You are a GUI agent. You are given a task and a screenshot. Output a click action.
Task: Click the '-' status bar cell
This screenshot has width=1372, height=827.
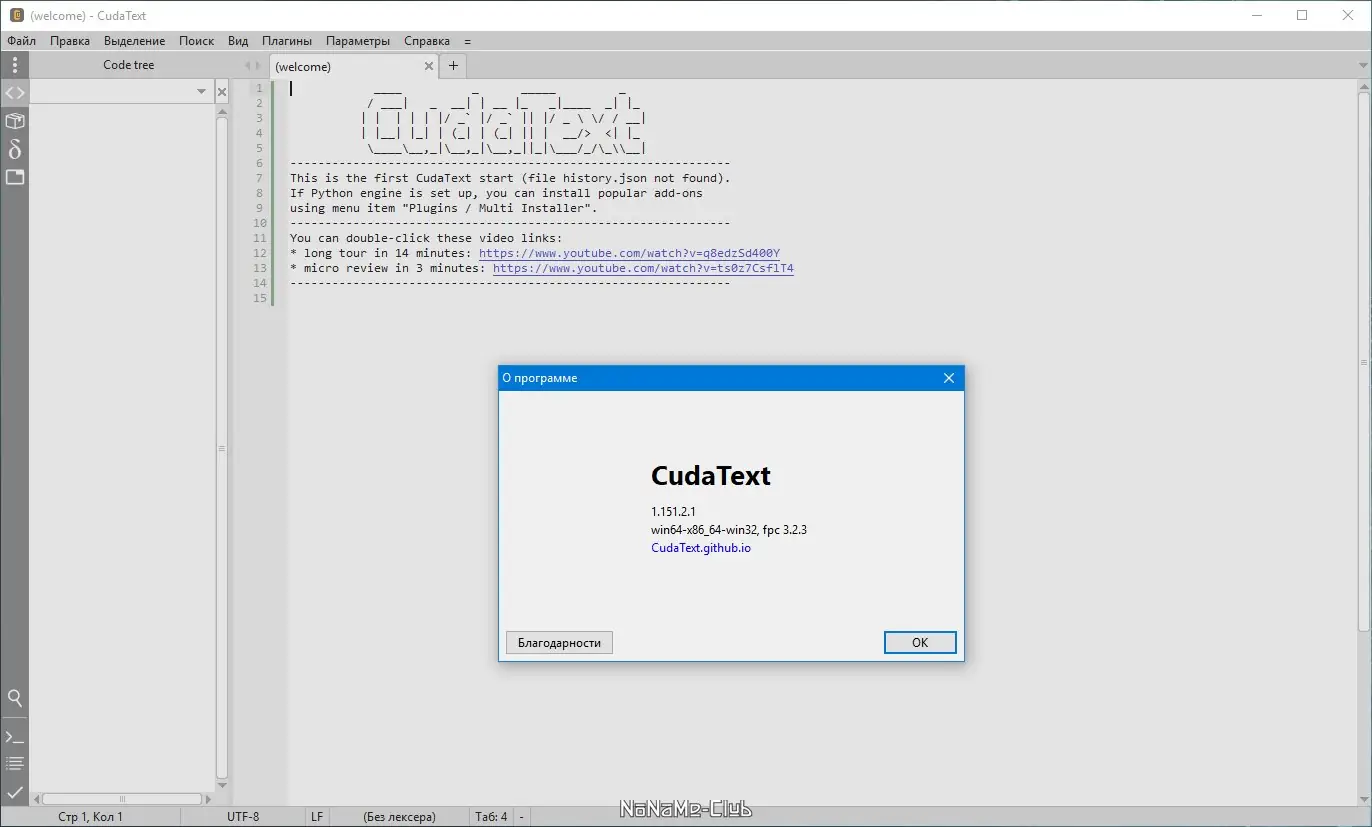(x=521, y=817)
